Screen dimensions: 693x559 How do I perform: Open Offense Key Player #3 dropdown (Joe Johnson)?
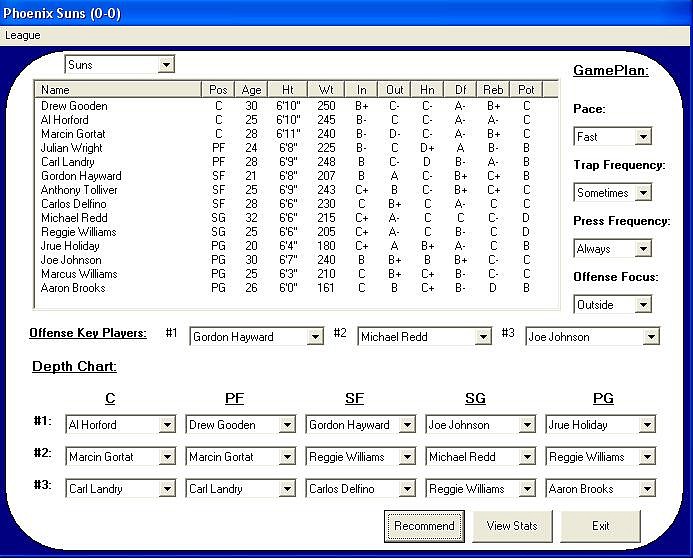[592, 337]
